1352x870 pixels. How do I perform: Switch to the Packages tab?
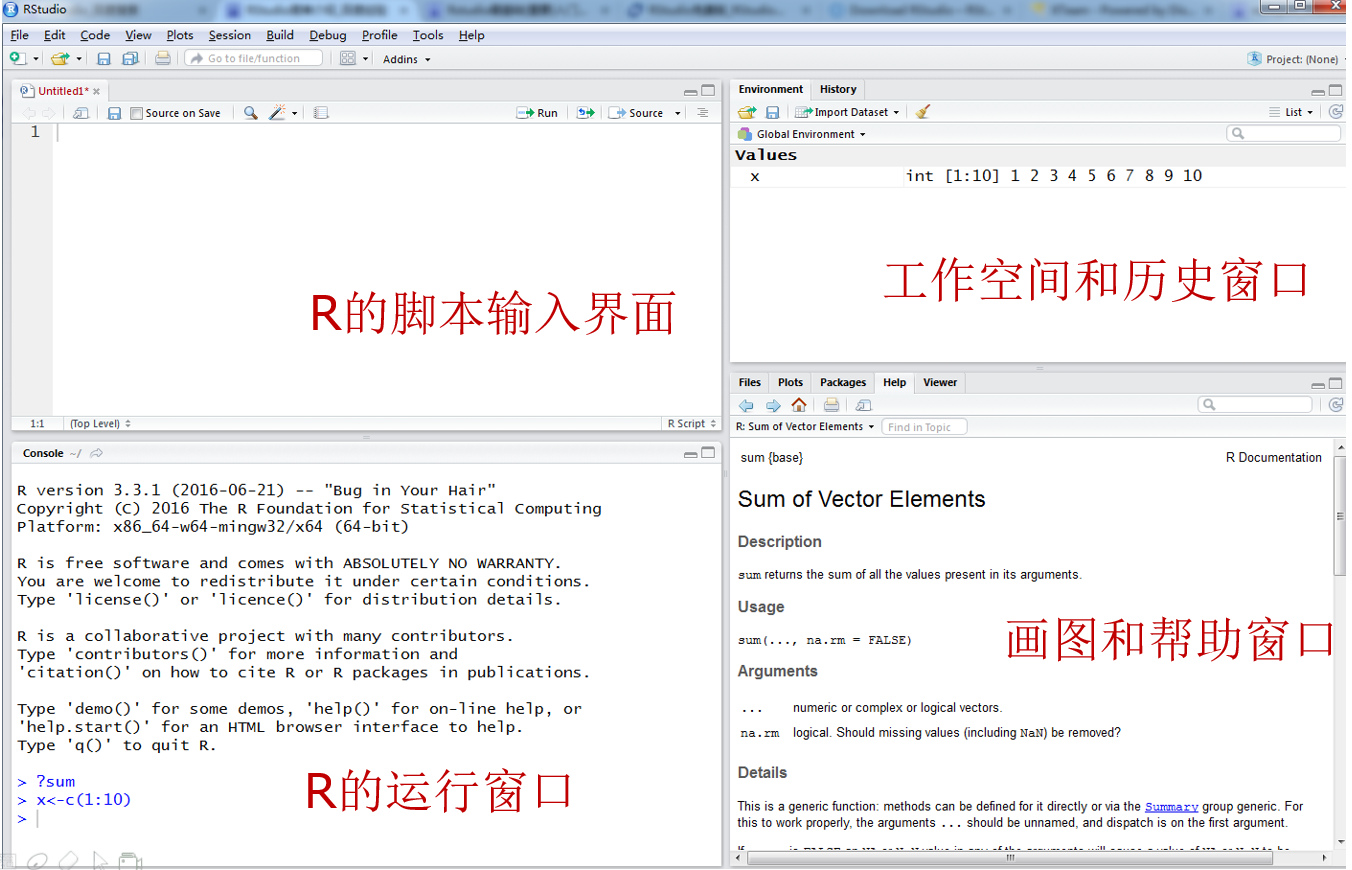coord(843,382)
